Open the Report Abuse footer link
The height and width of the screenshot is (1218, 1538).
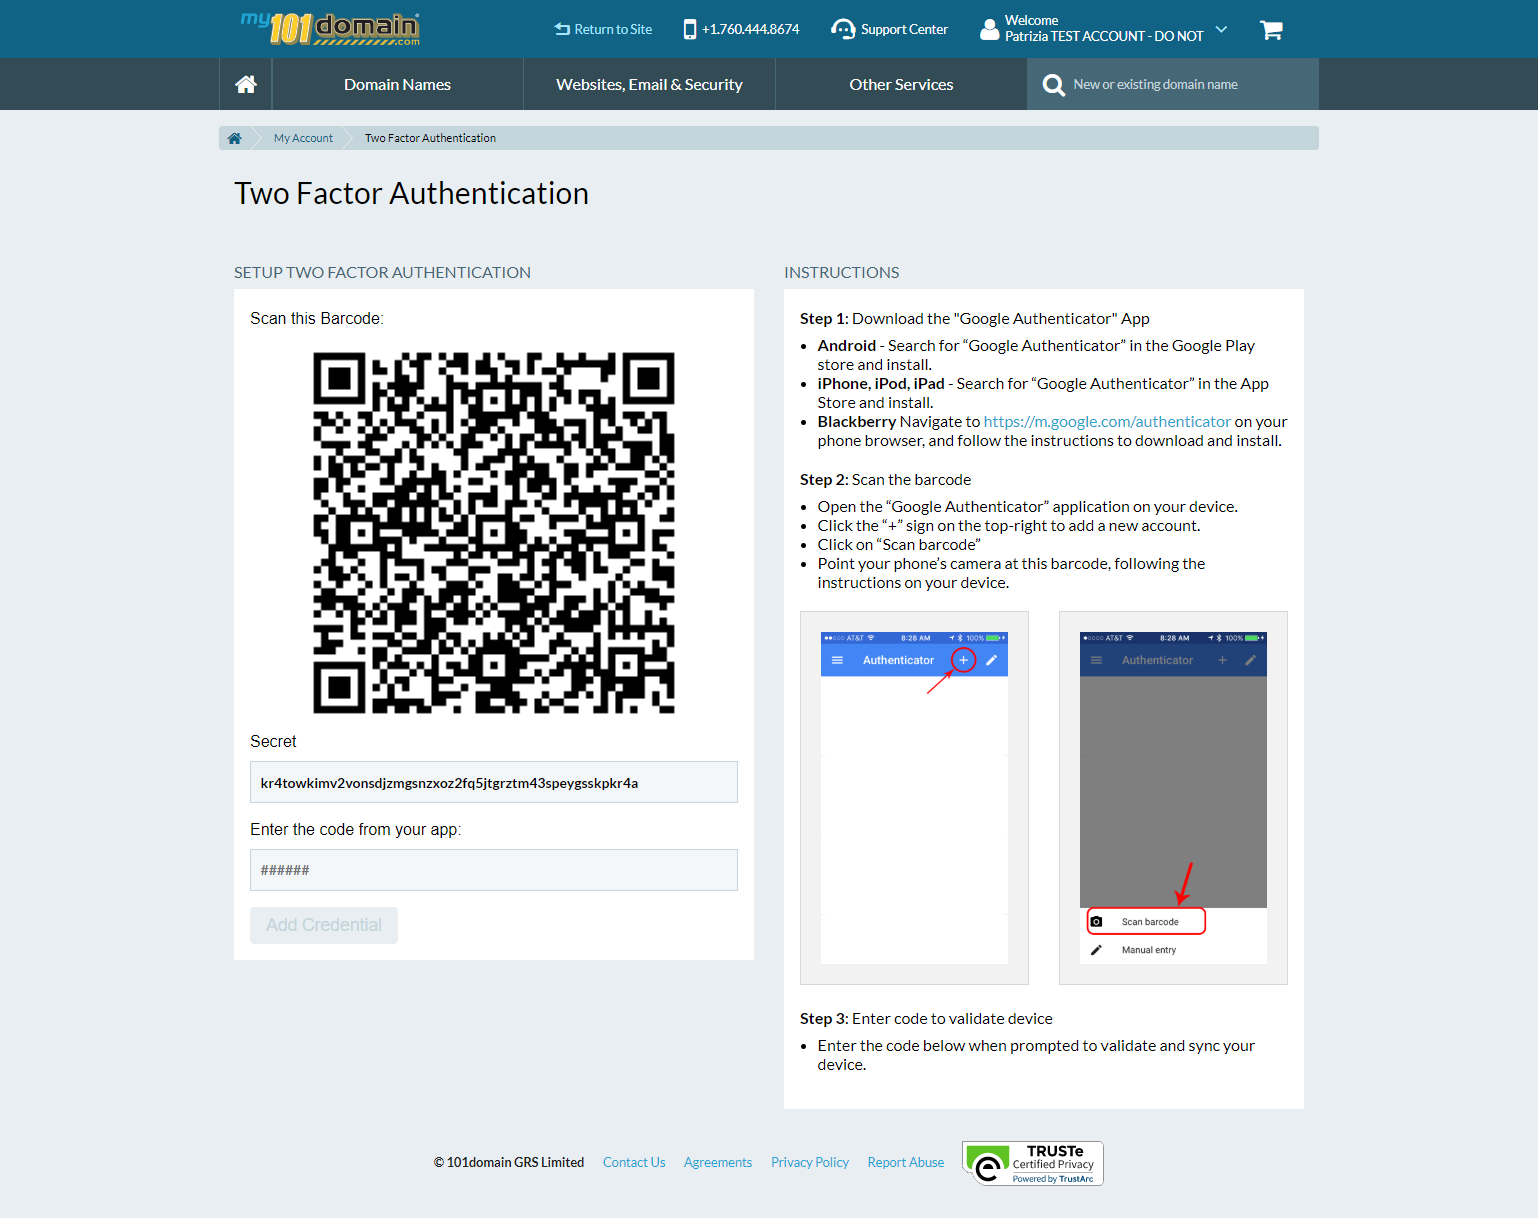pos(906,1162)
